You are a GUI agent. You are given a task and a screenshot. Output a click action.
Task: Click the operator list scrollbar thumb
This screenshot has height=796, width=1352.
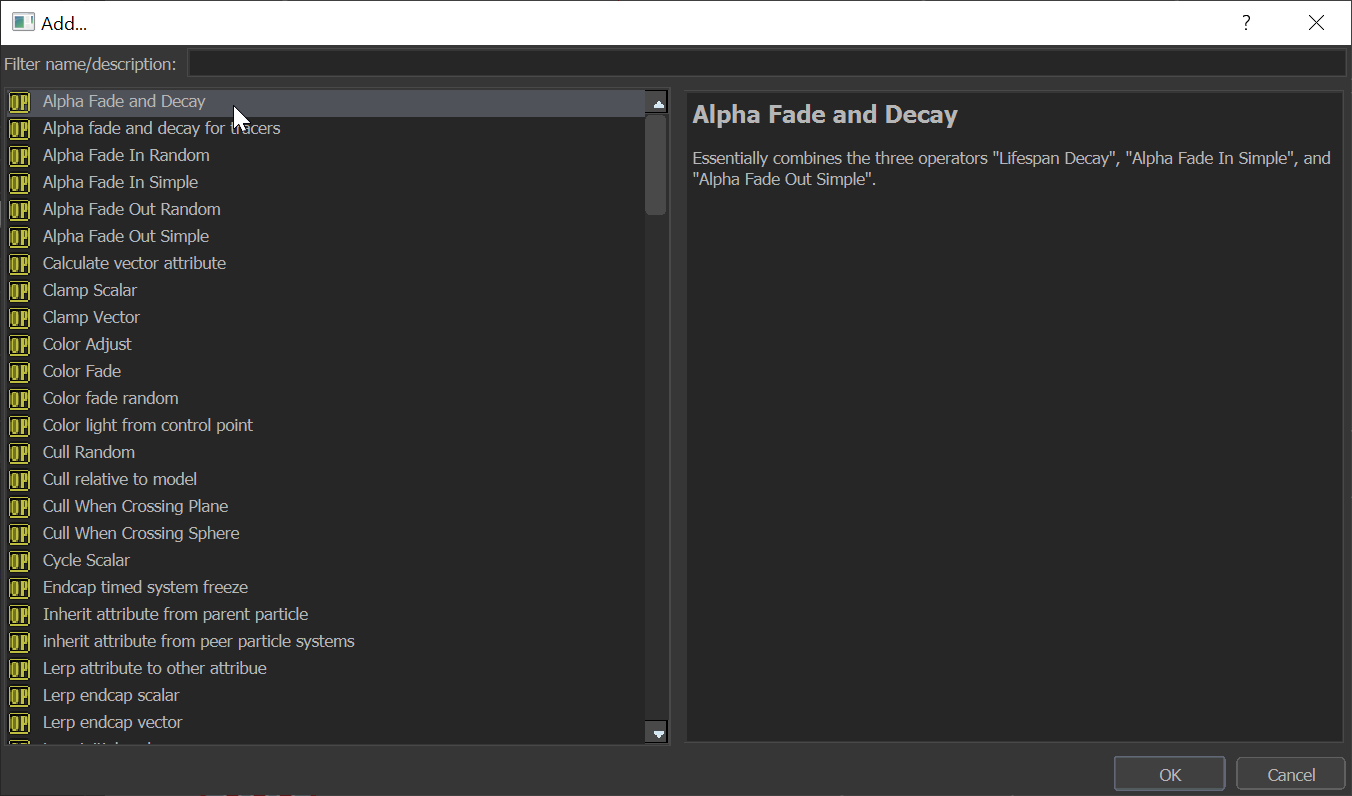656,165
